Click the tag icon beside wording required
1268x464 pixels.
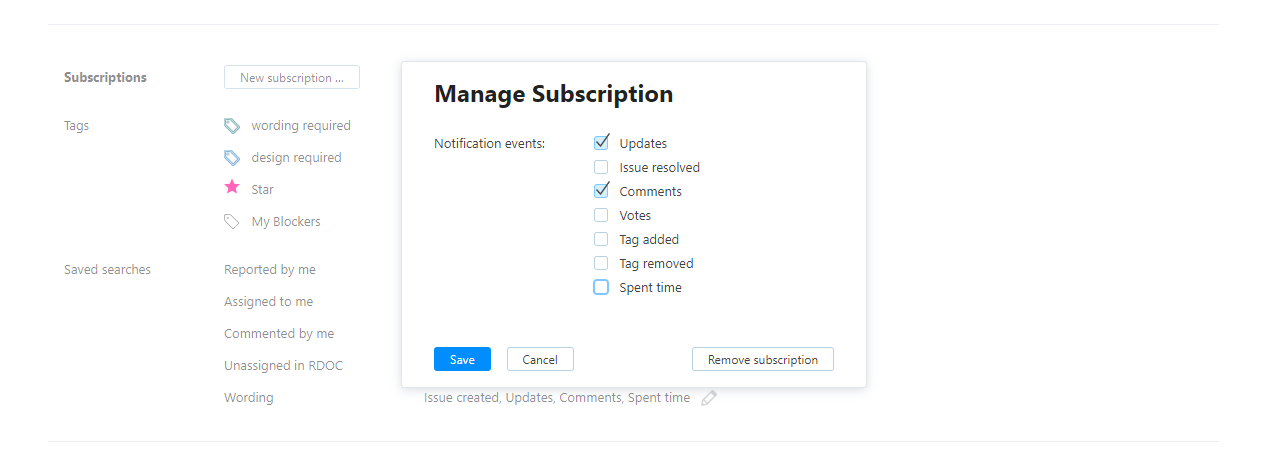[232, 126]
